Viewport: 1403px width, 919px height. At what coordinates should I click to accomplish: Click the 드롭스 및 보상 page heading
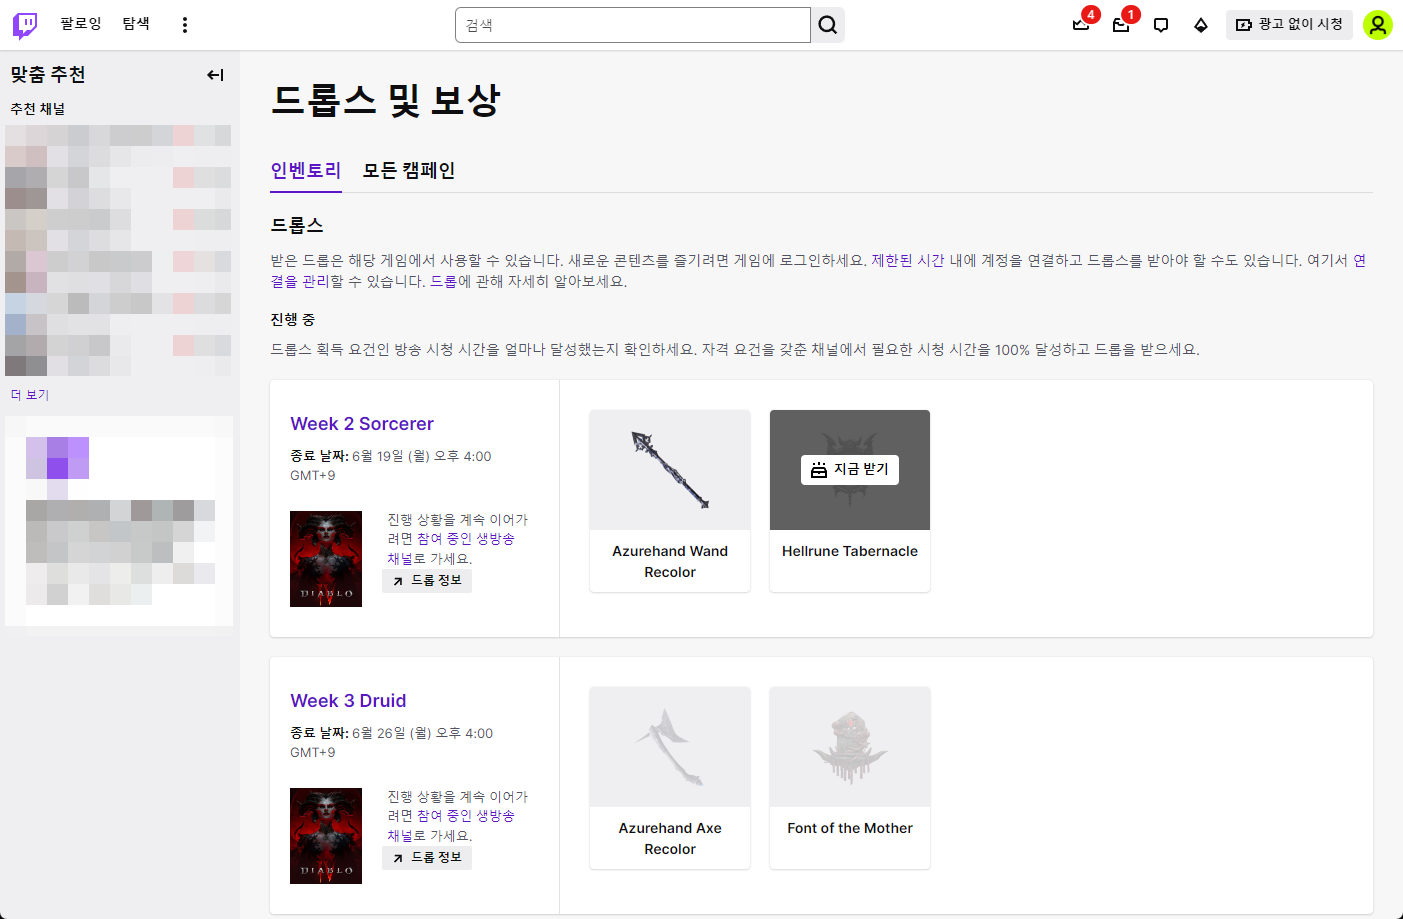pos(386,100)
